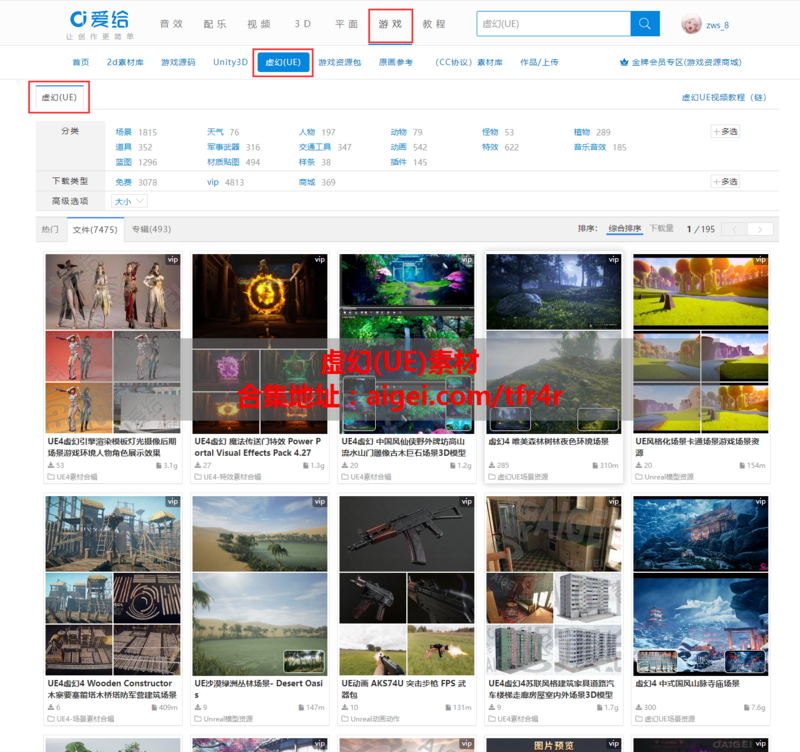
Task: Open UE4 角色展示效果 thumbnail
Action: click(113, 343)
